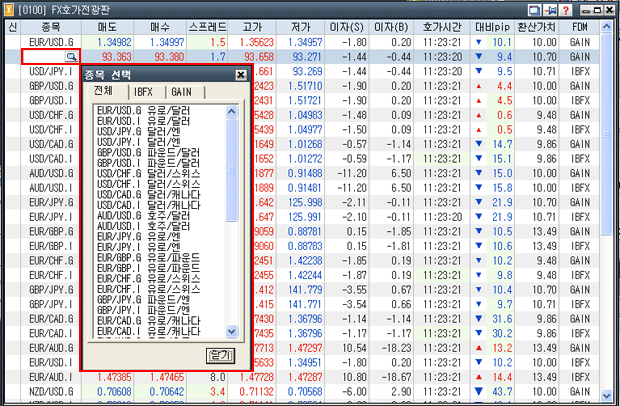Select EUR/CAD.G 유로/캐나다 in list
The image size is (620, 406).
148,320
